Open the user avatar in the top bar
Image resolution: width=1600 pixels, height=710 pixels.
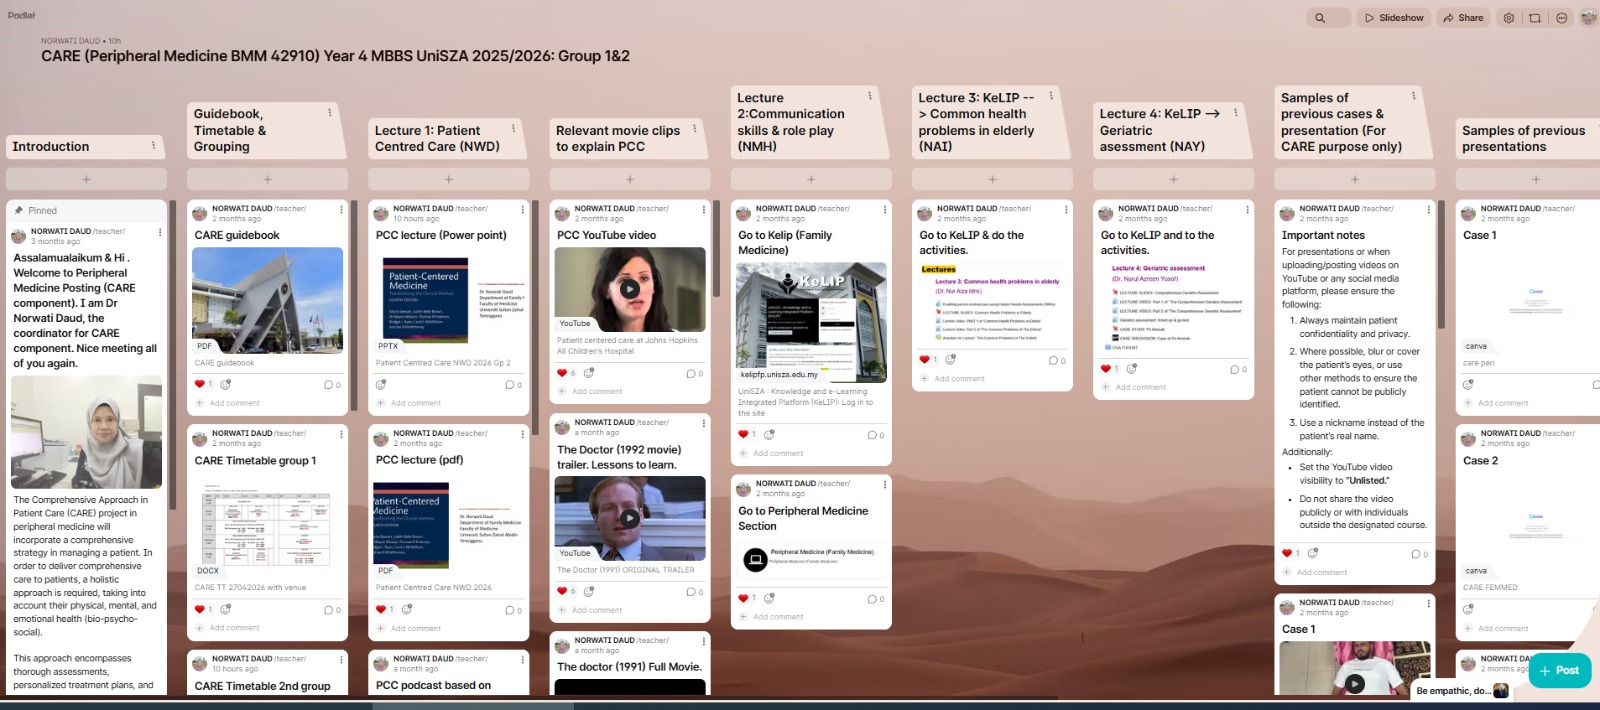pos(1588,18)
